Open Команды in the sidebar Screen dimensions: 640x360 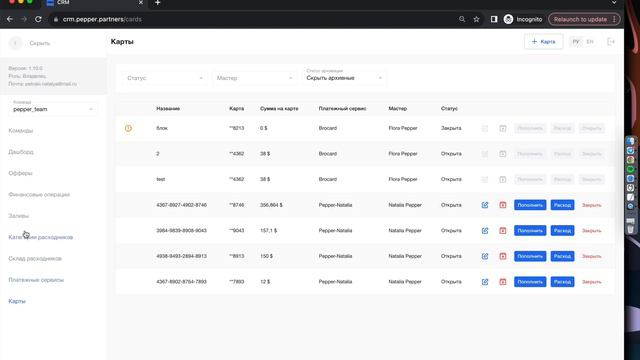[x=21, y=131]
